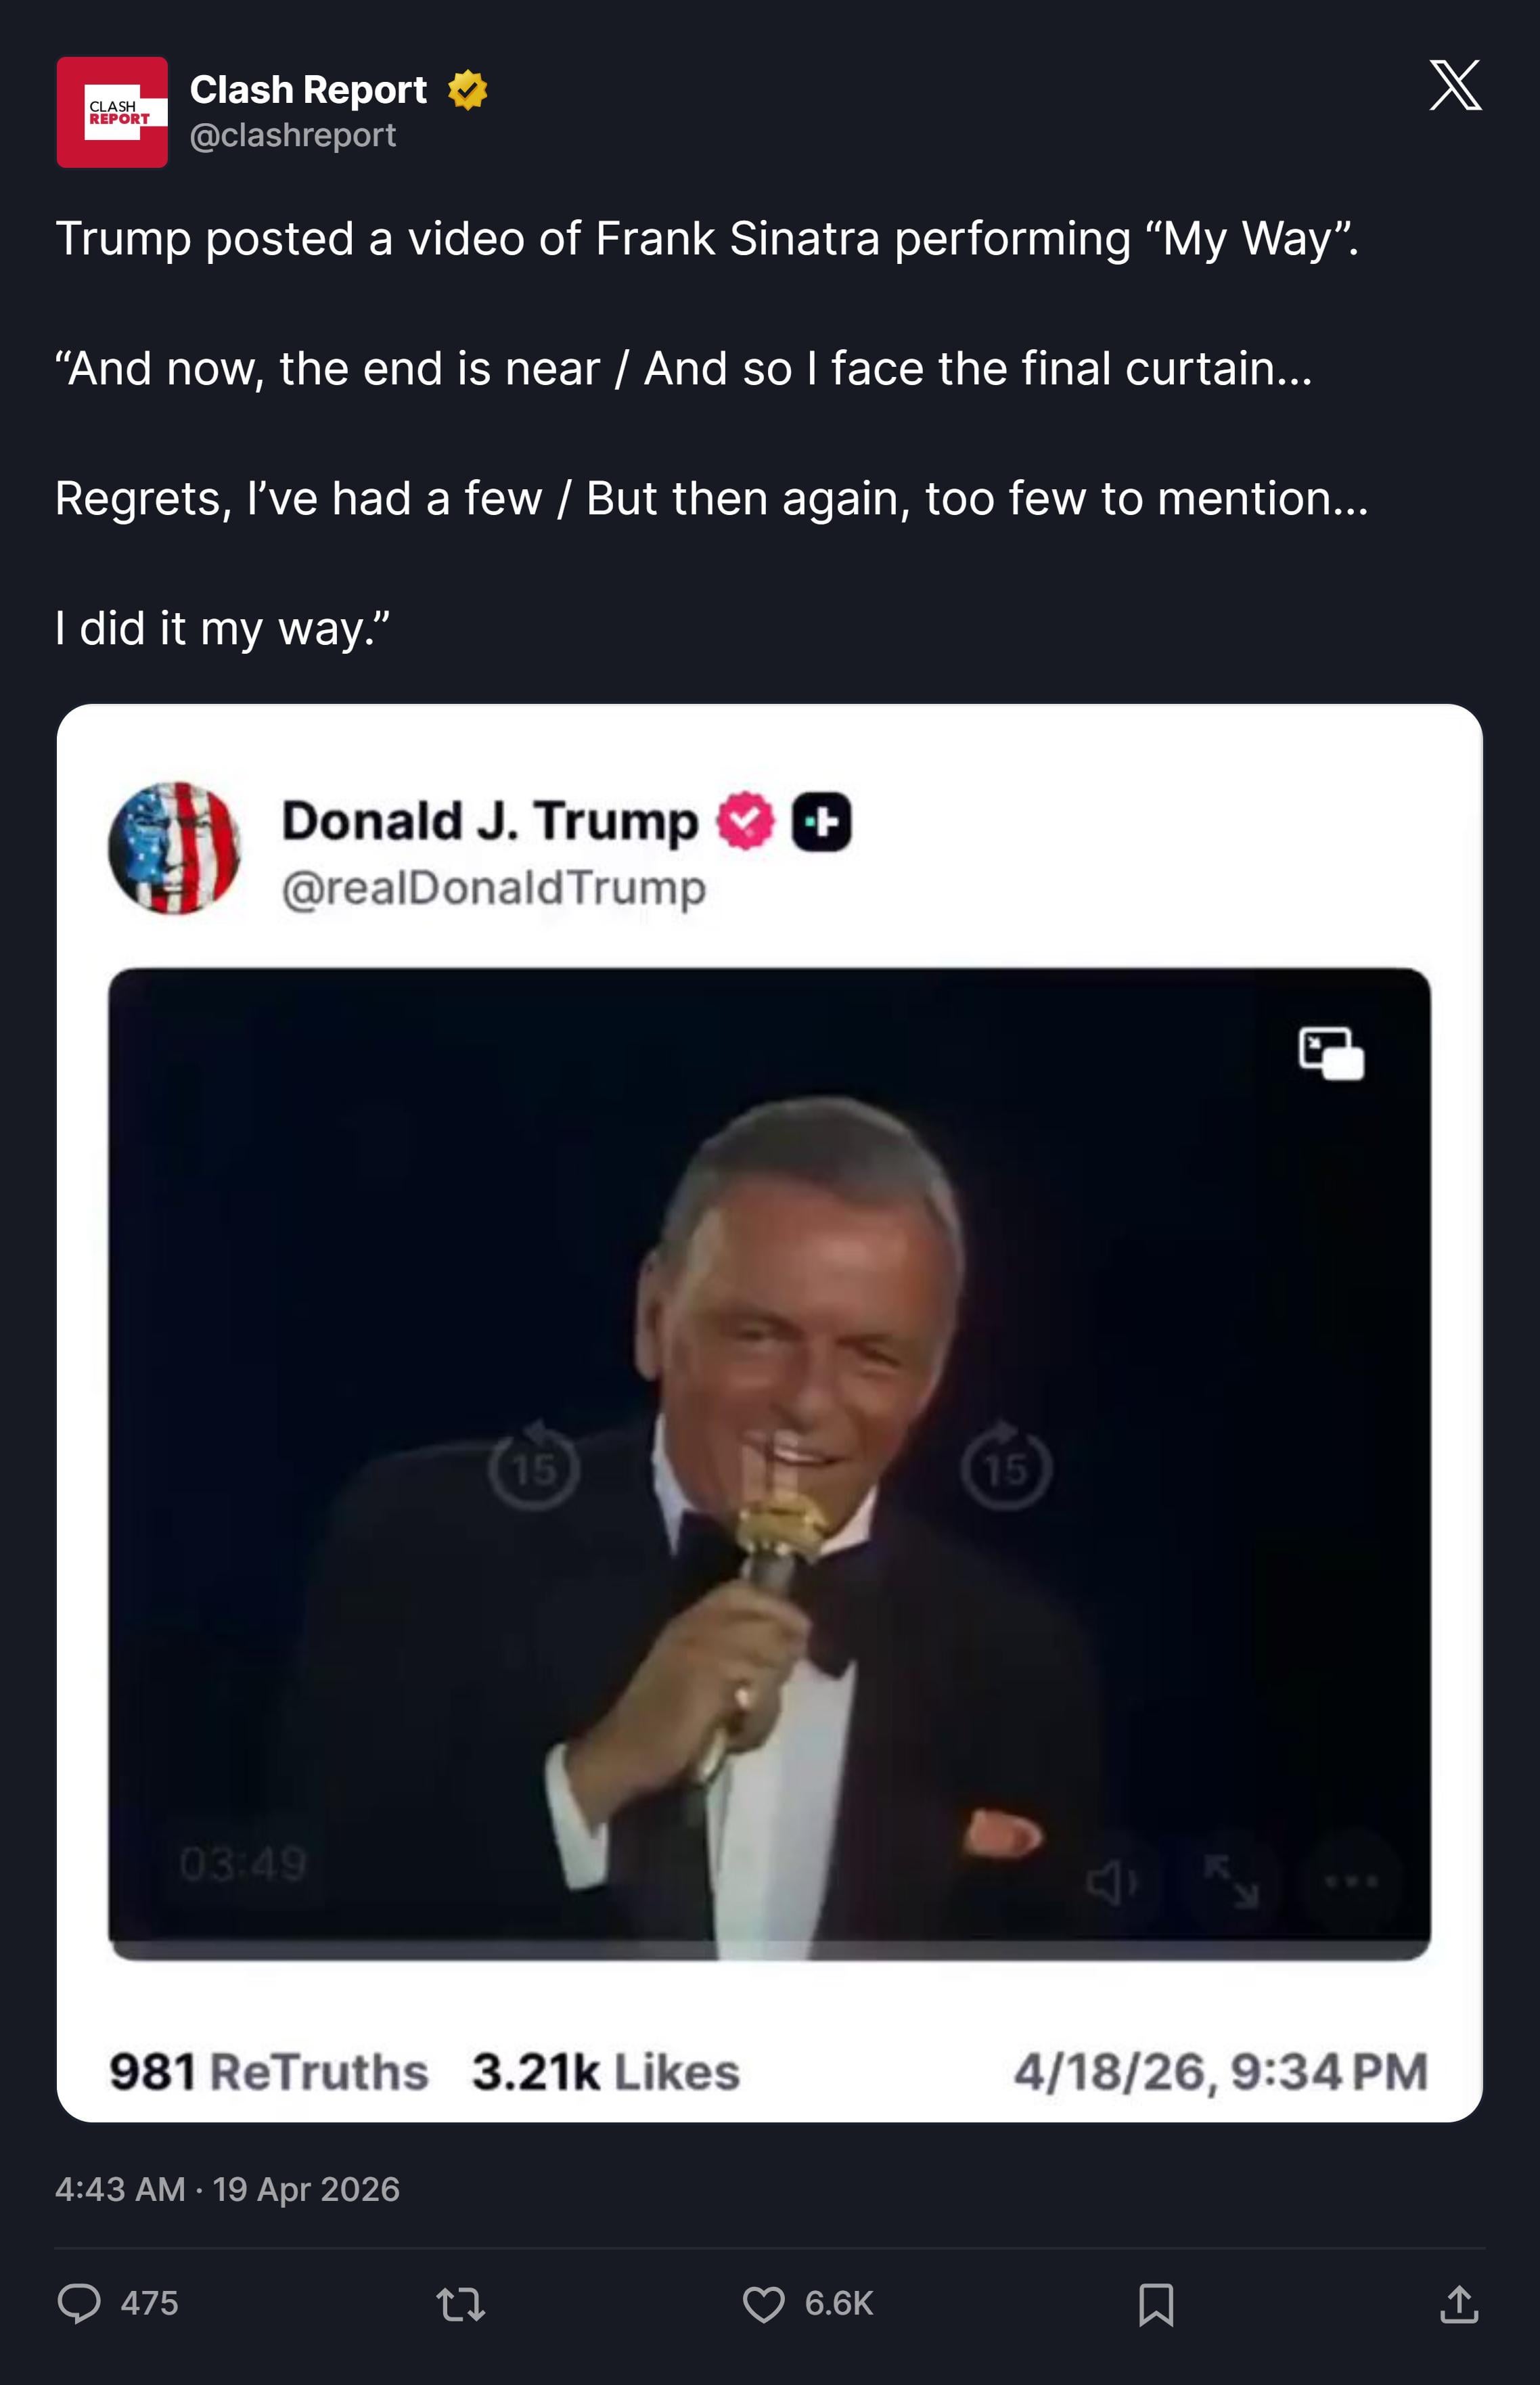The image size is (1540, 2385).
Task: Toggle picture-in-picture mode icon
Action: tap(1331, 1053)
